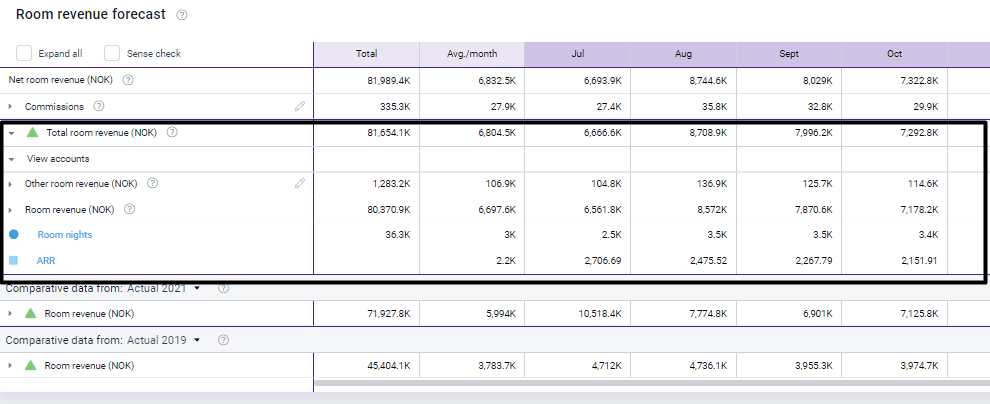This screenshot has width=990, height=404.
Task: Click help icon beside Other room revenue
Action: click(x=152, y=183)
